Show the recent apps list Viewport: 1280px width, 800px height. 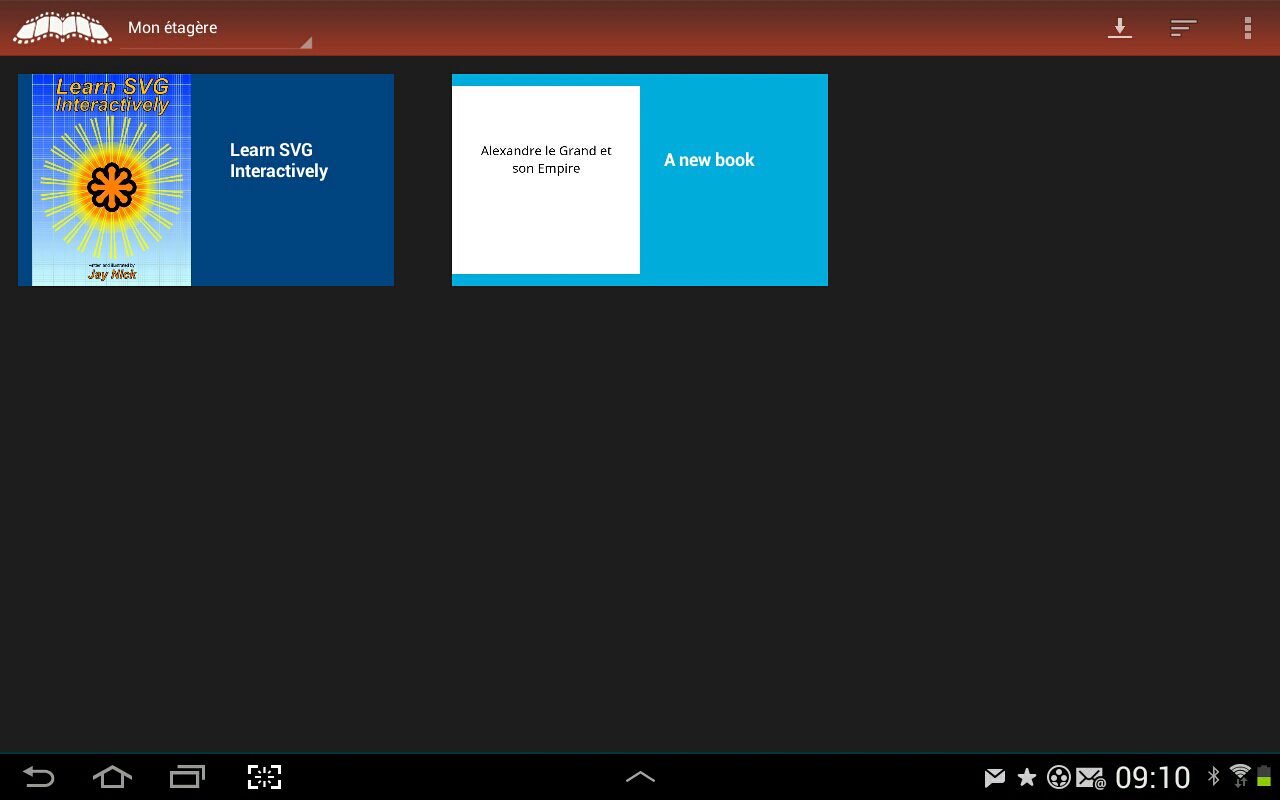tap(187, 777)
